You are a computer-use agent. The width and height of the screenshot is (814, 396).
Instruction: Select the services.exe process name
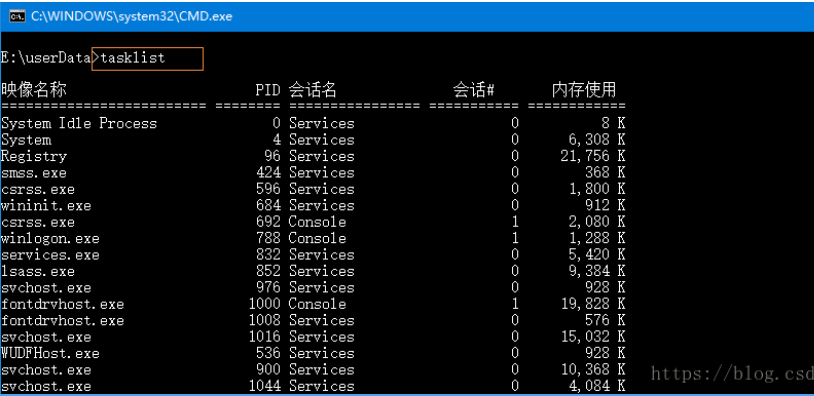(50, 255)
